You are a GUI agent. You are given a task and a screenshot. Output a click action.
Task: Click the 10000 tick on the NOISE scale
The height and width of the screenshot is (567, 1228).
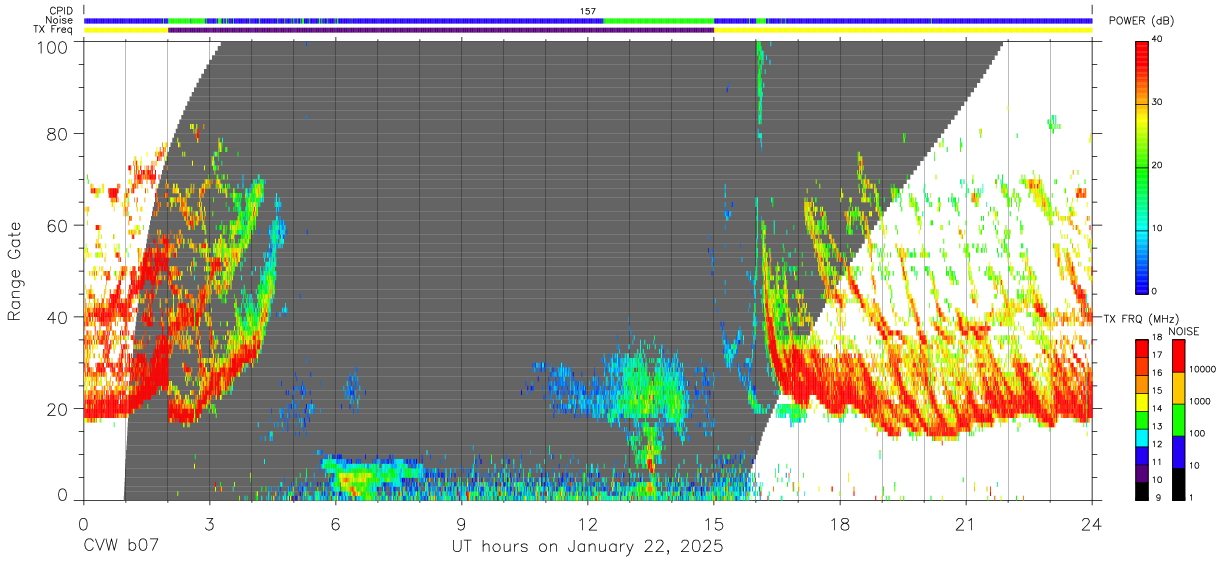(1204, 369)
